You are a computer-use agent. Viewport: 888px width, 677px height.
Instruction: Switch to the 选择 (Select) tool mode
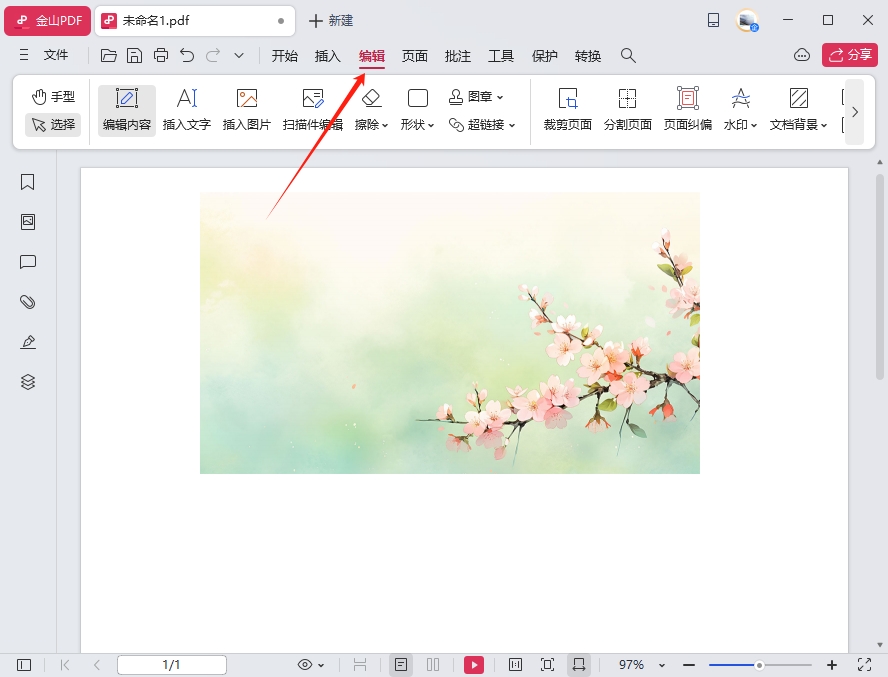pos(53,125)
